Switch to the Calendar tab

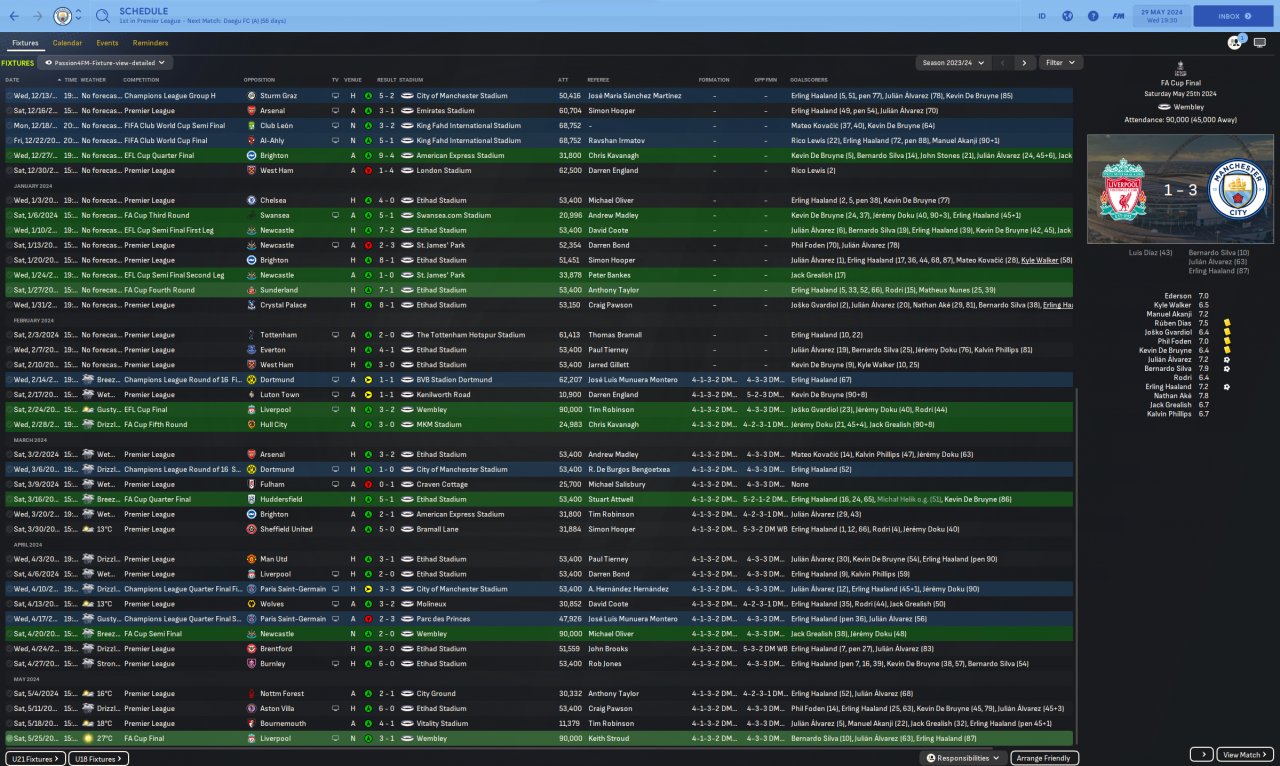pos(67,43)
